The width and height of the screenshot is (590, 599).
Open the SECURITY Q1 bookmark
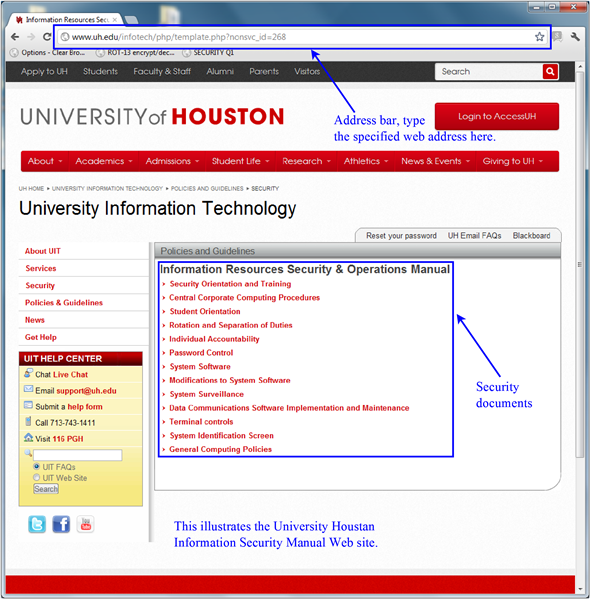click(x=209, y=53)
